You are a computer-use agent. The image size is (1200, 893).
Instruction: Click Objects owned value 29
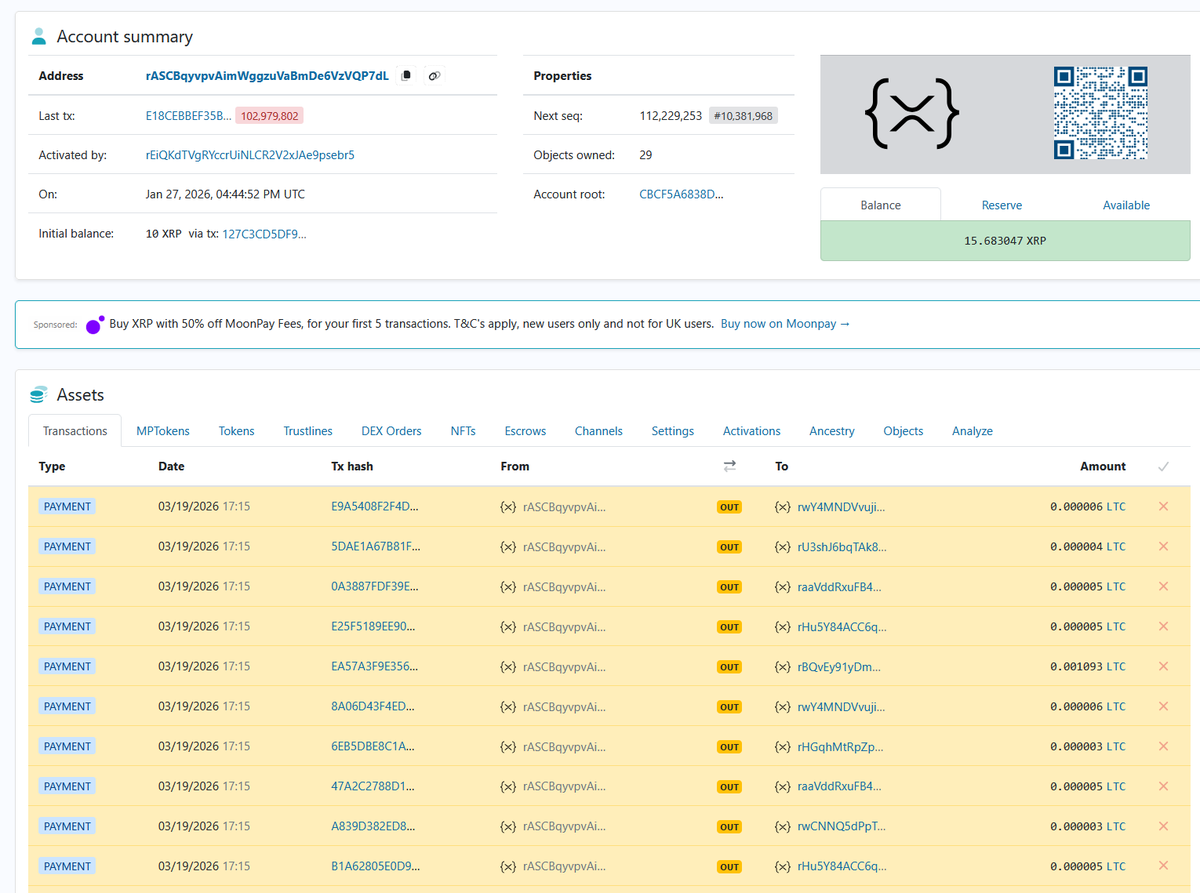point(646,155)
